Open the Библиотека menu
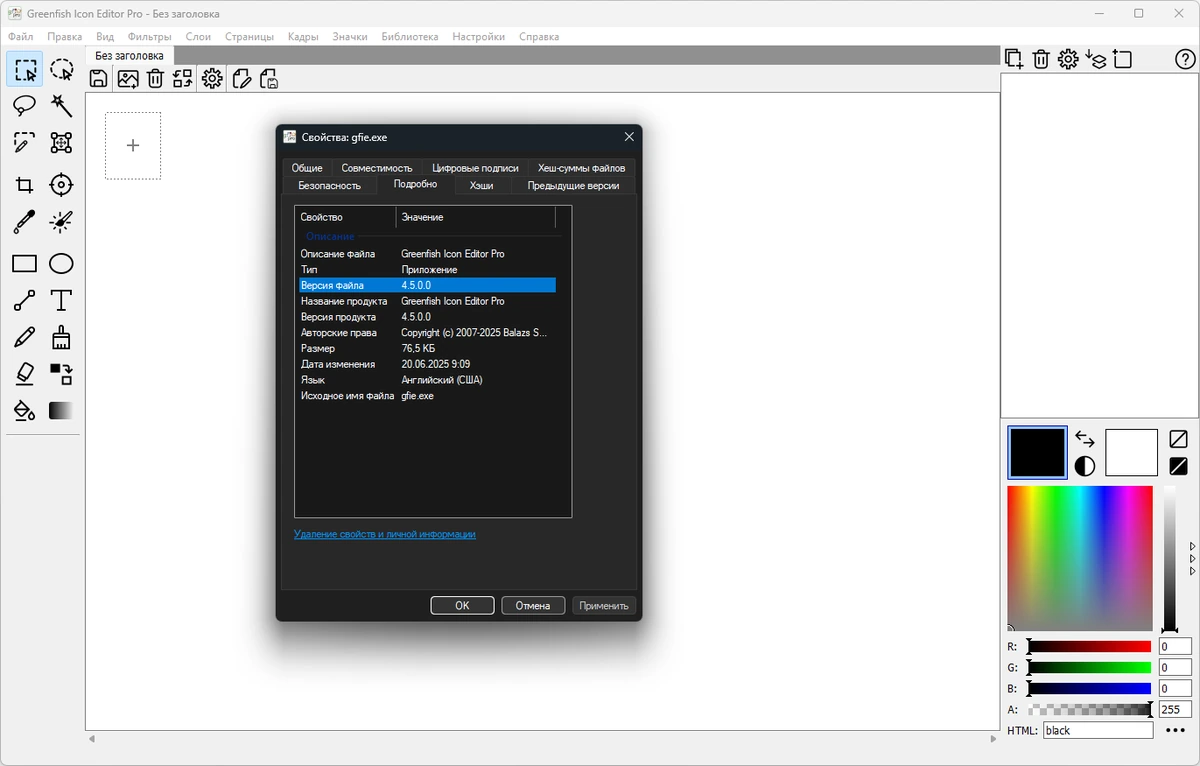This screenshot has height=766, width=1200. (410, 37)
